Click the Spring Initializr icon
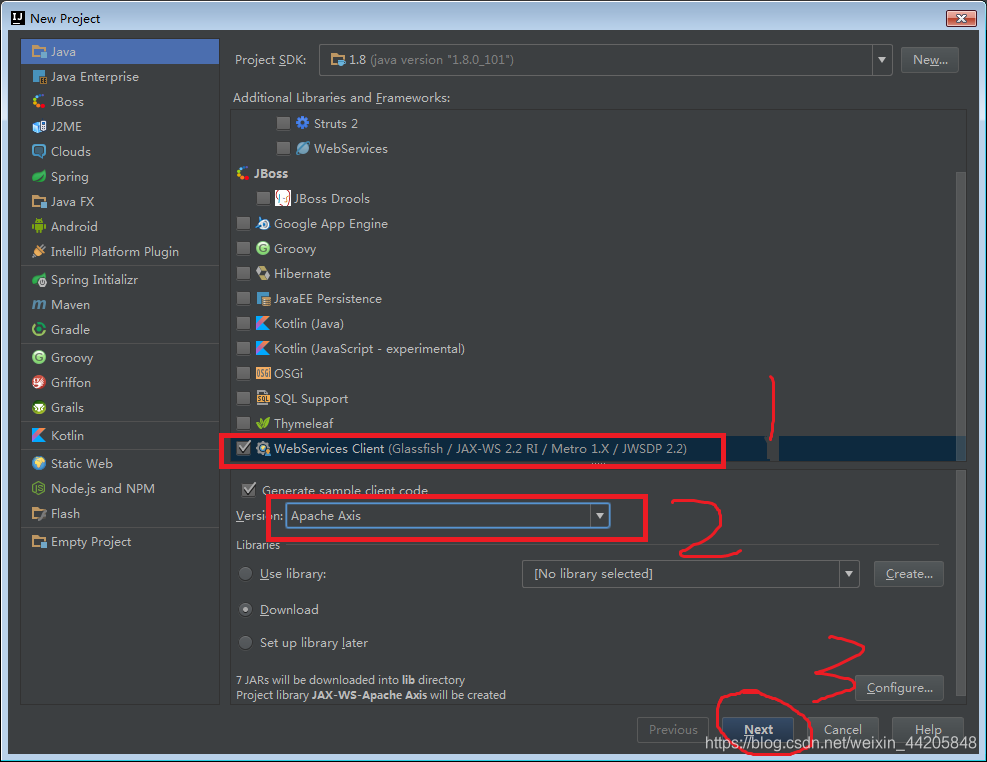The image size is (987, 762). point(39,280)
